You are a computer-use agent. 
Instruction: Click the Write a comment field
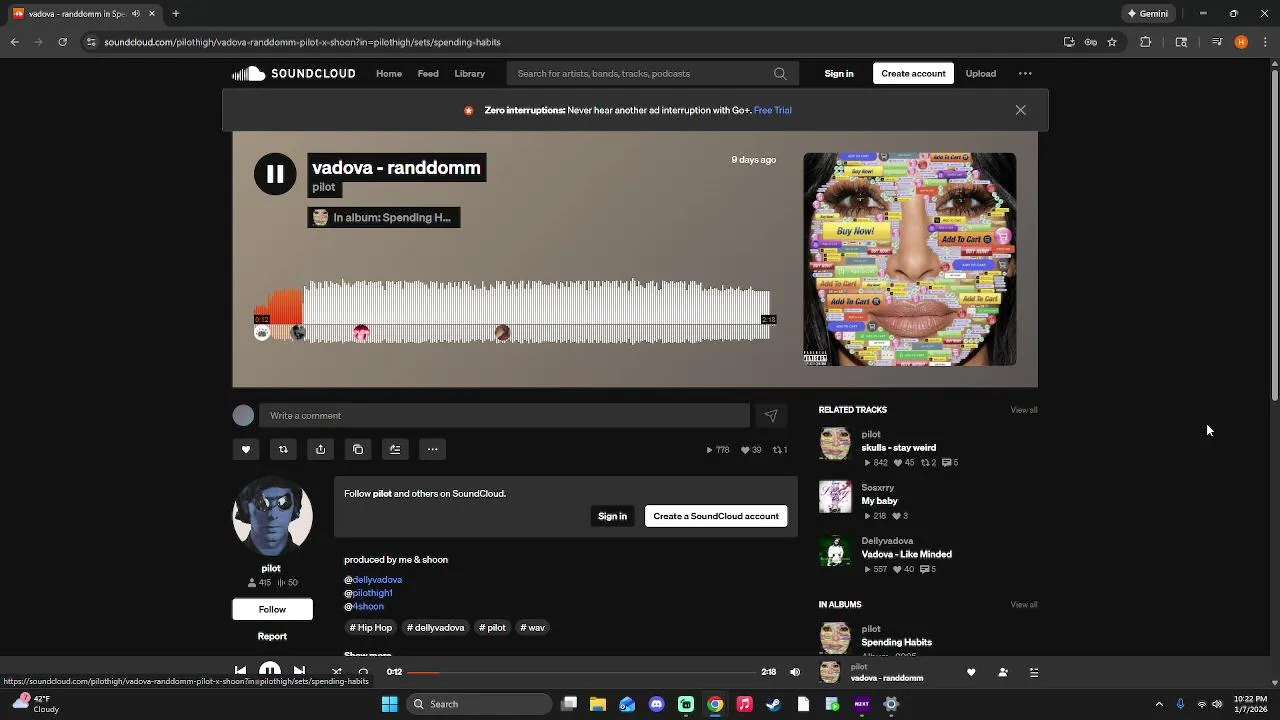tap(504, 416)
